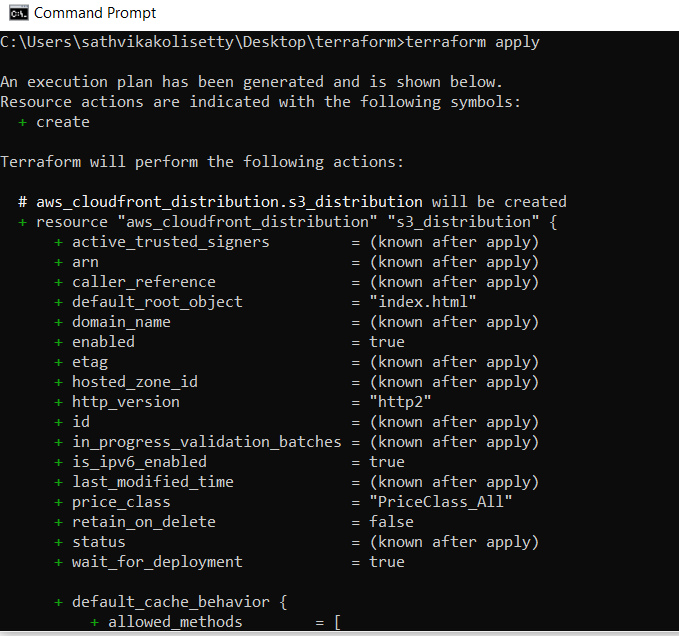Image resolution: width=679 pixels, height=636 pixels.
Task: Click the 'true' value of enabled
Action: pos(387,342)
